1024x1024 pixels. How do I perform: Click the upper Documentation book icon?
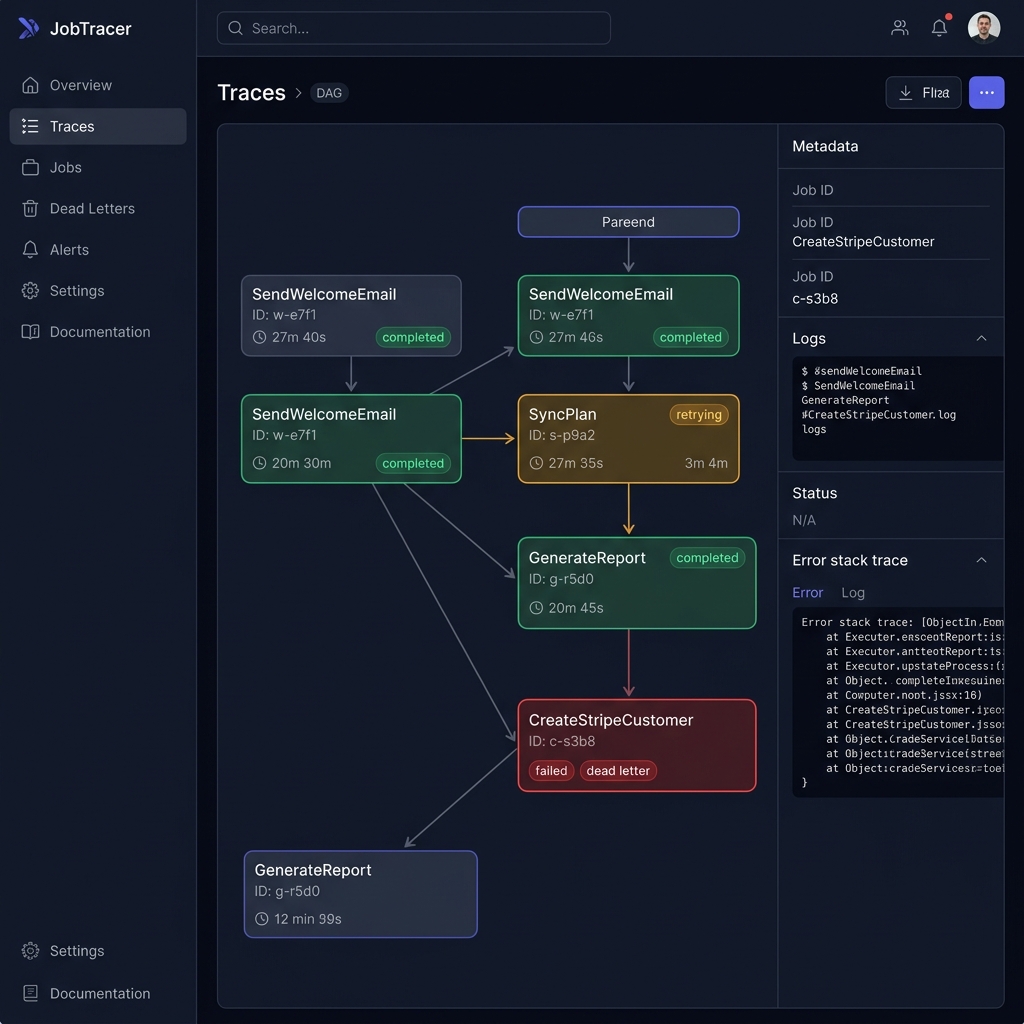click(30, 332)
